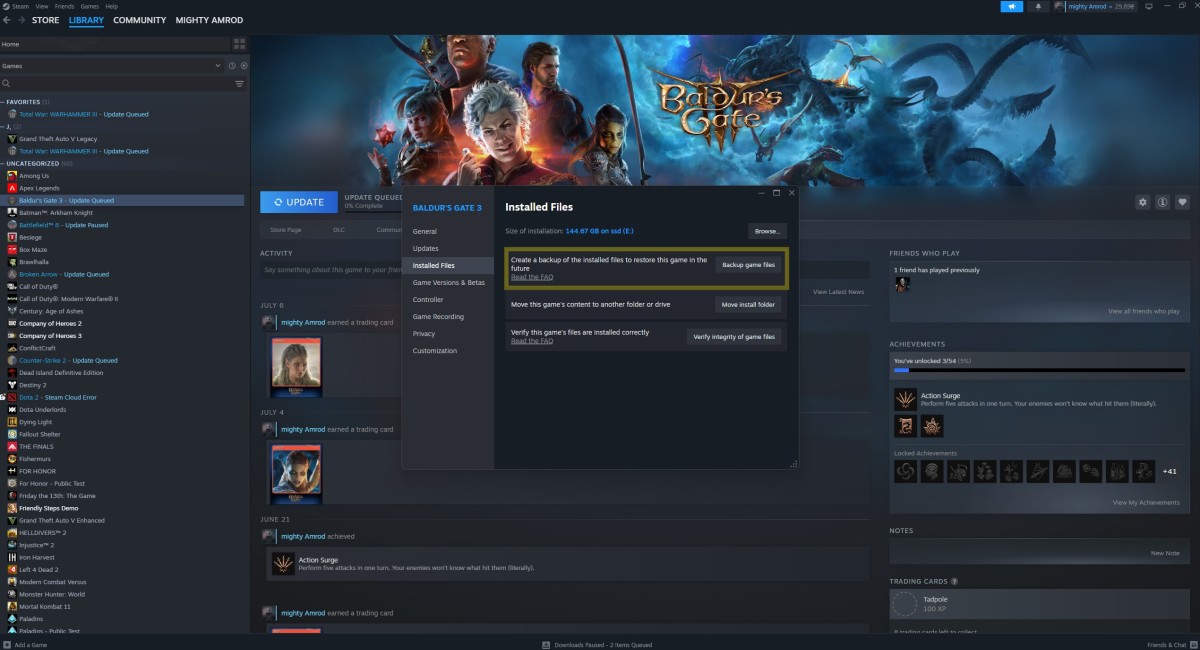Viewport: 1200px width, 650px height.
Task: Click the Trading Cards help question mark
Action: click(955, 581)
